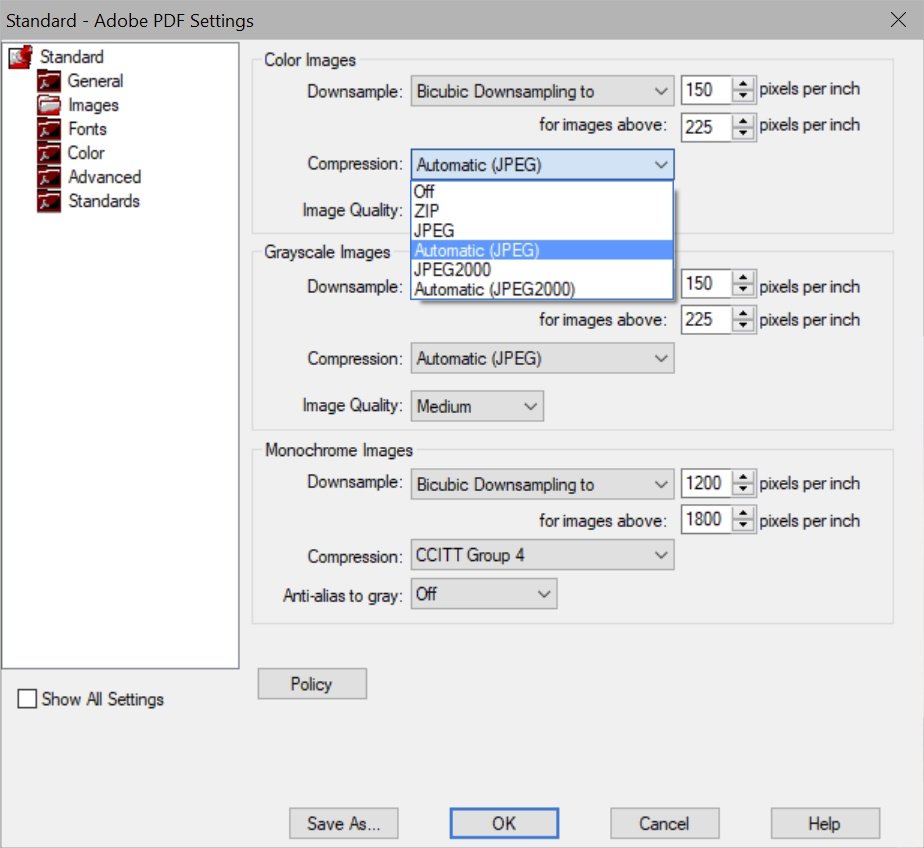The image size is (924, 848).
Task: Click the Cancel button
Action: point(664,823)
